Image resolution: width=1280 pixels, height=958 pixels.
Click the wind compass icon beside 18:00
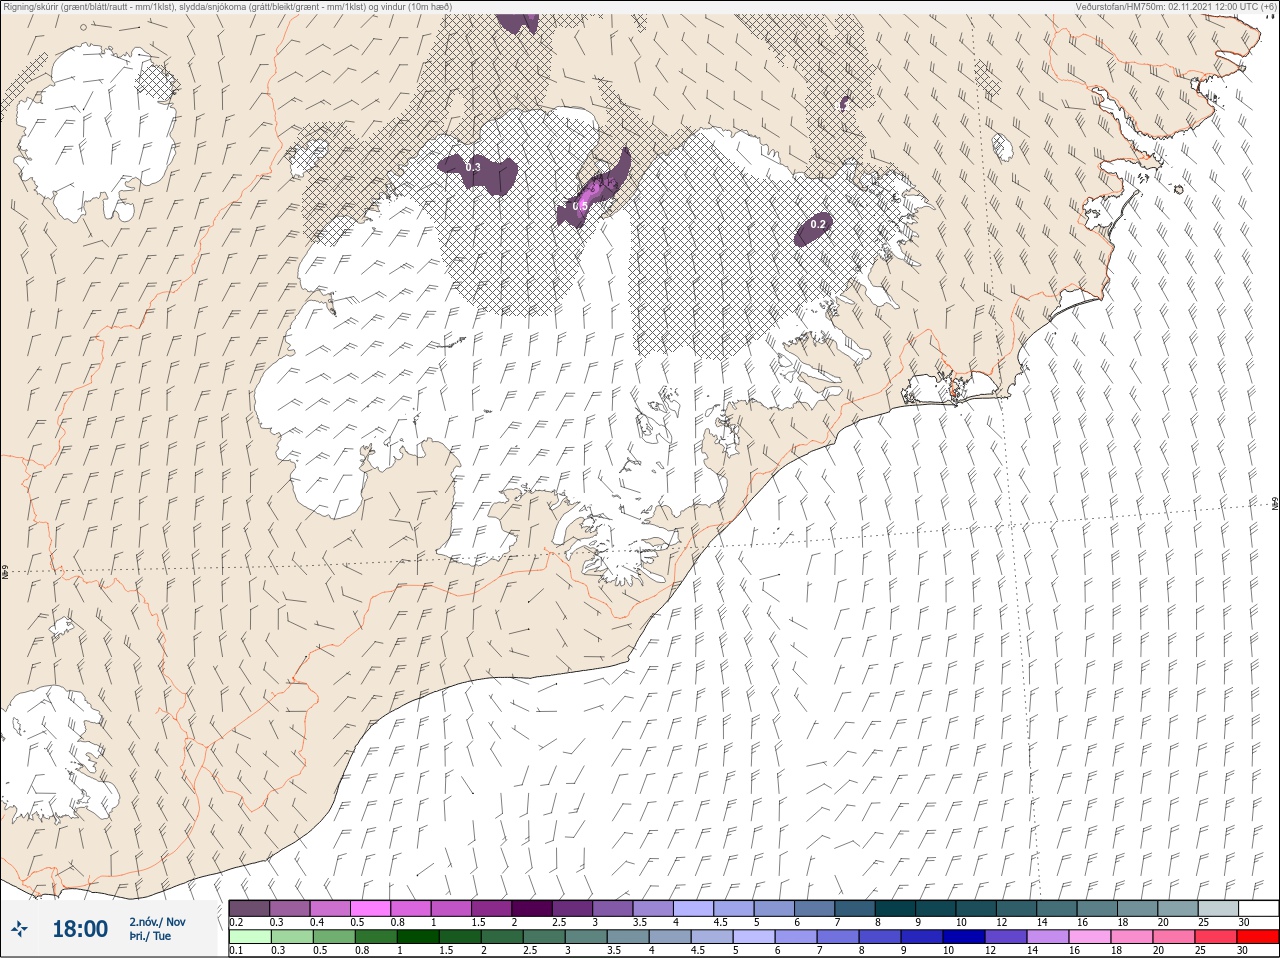(19, 929)
